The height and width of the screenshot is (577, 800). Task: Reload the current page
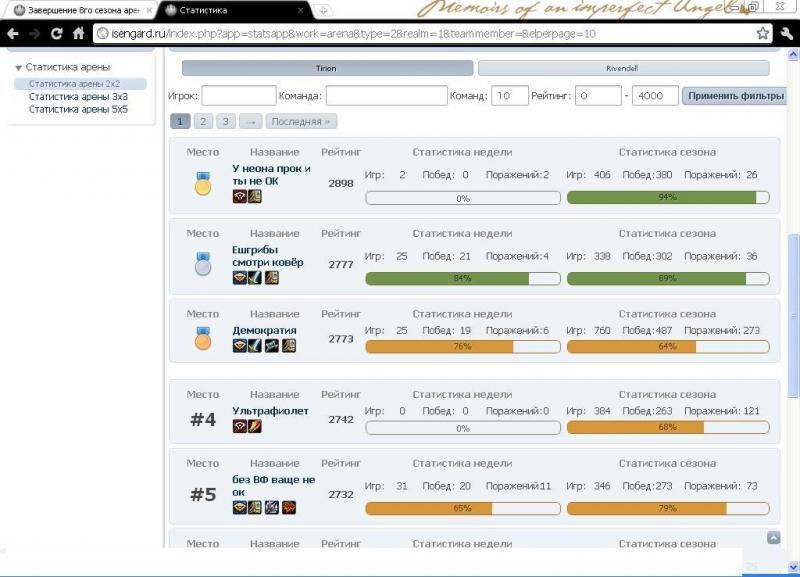57,34
